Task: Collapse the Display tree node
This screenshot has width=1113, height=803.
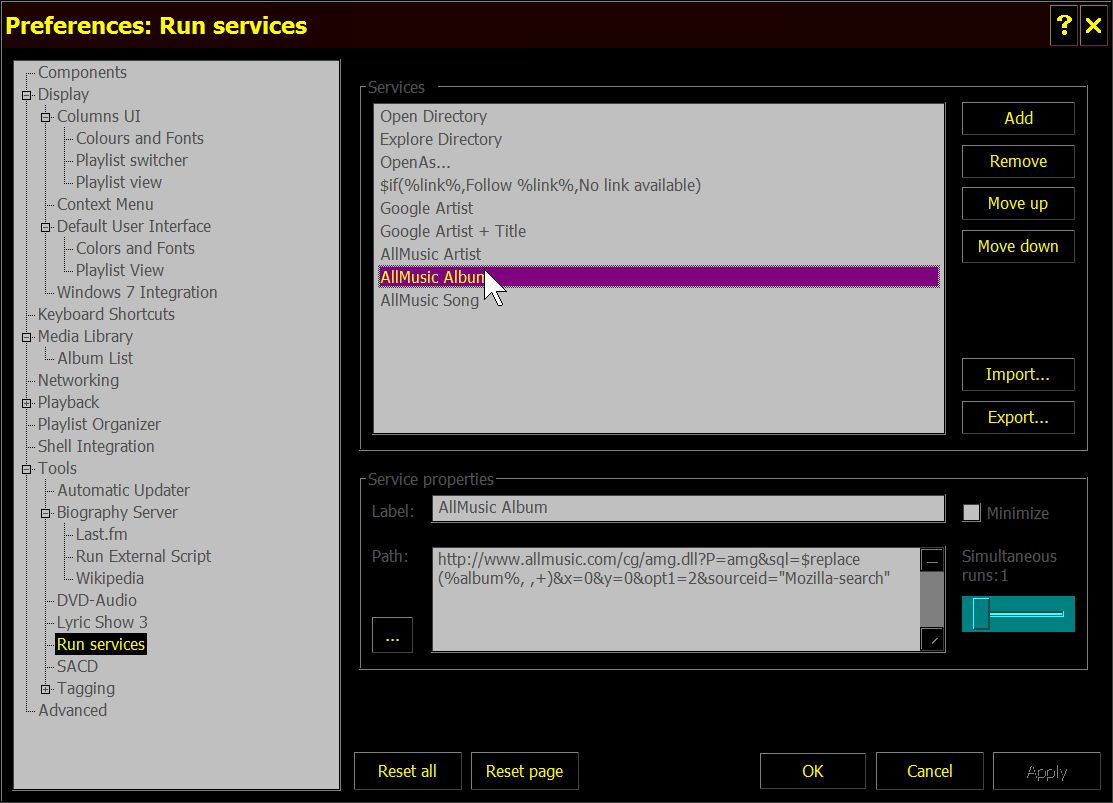Action: [x=27, y=94]
